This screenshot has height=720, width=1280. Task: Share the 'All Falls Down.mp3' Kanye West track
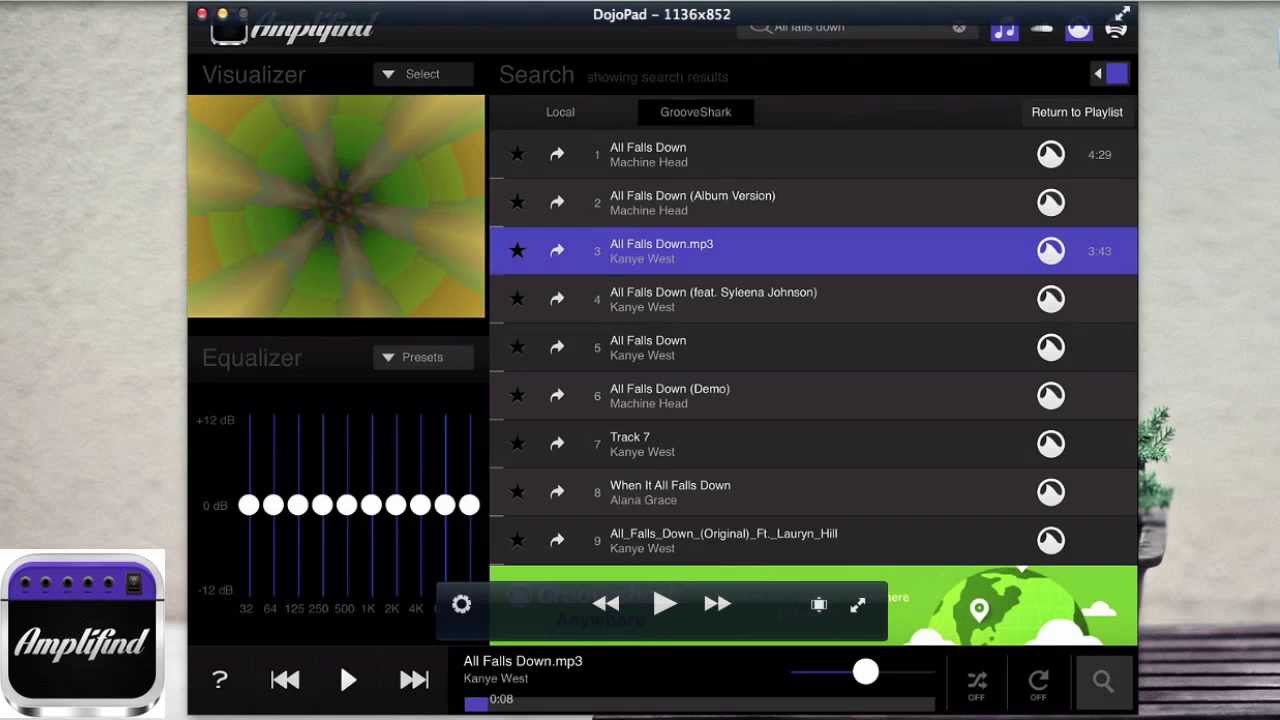click(557, 250)
